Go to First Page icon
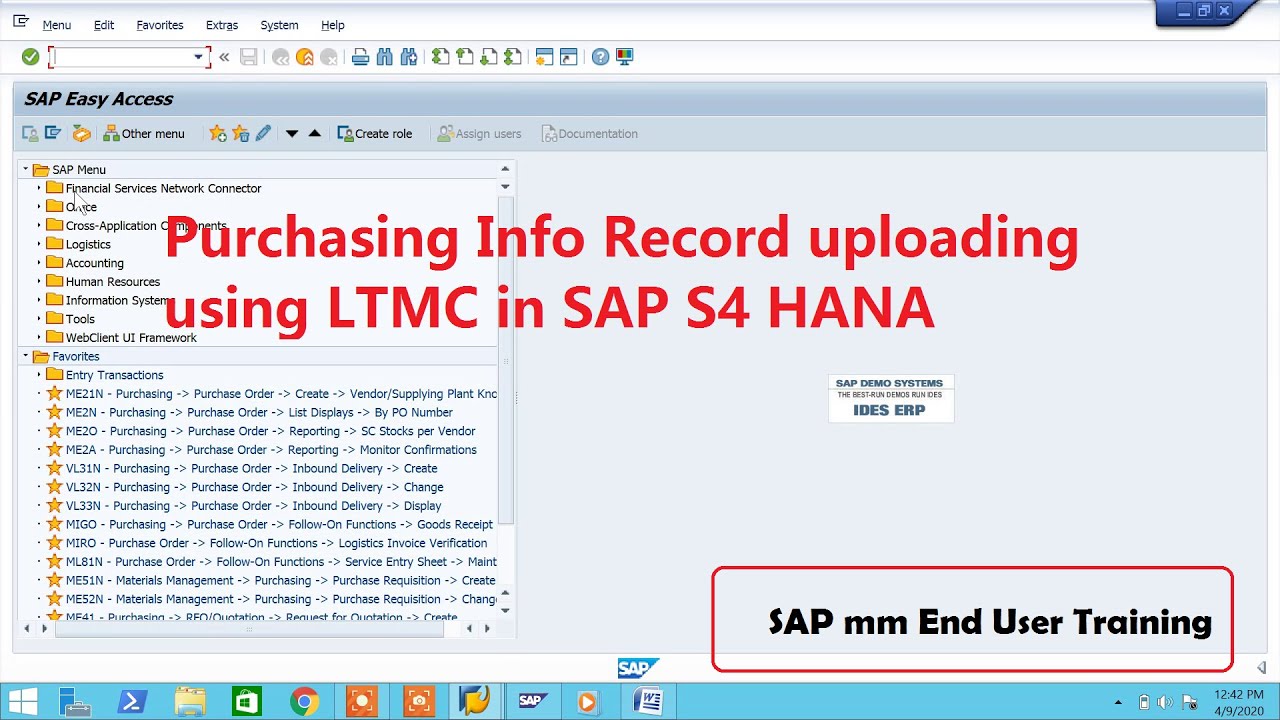 point(441,57)
